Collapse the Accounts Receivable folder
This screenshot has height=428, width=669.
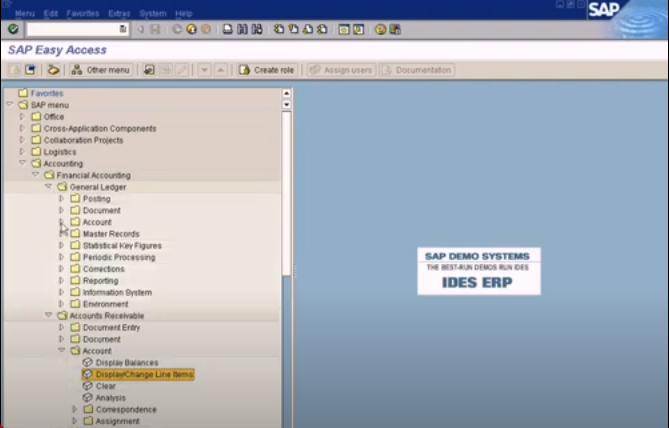49,315
